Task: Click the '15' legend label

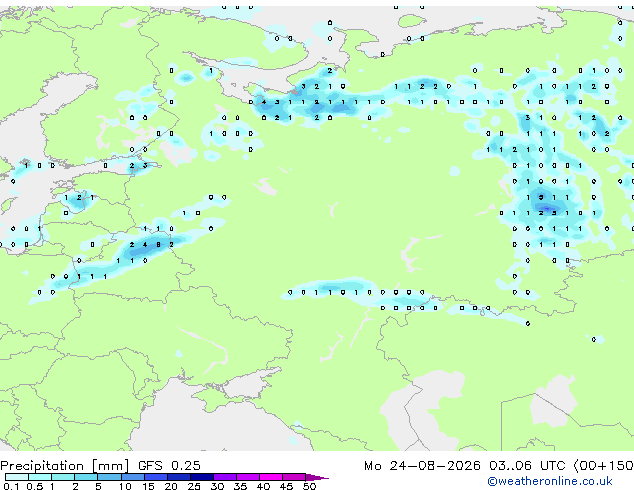Action: (148, 486)
